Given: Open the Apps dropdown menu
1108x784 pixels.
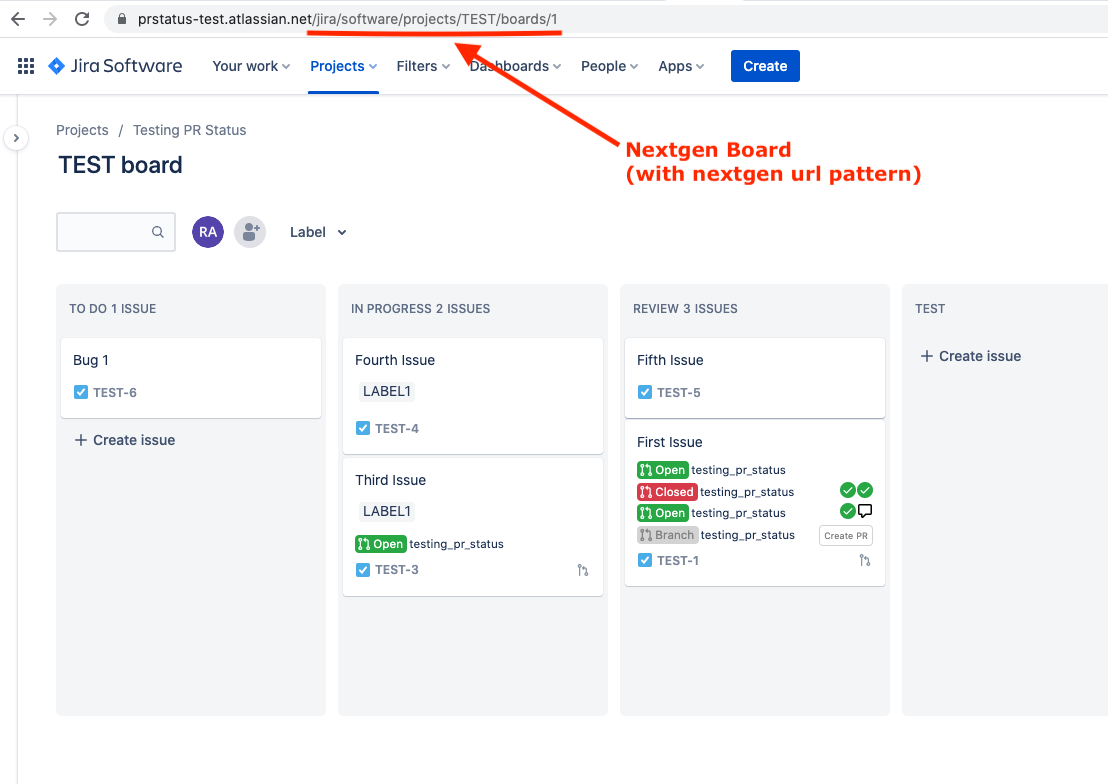Looking at the screenshot, I should [x=681, y=66].
